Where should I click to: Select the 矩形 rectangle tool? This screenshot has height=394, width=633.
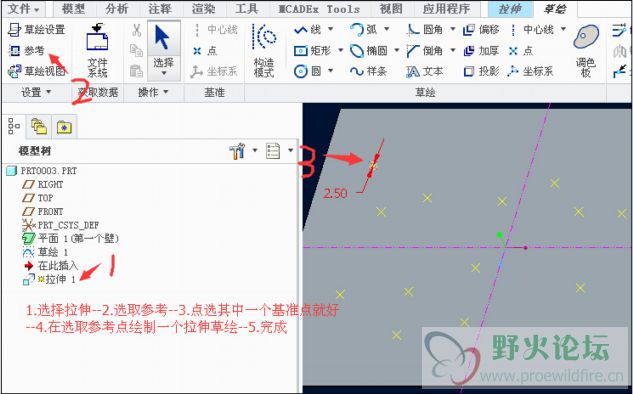(313, 50)
